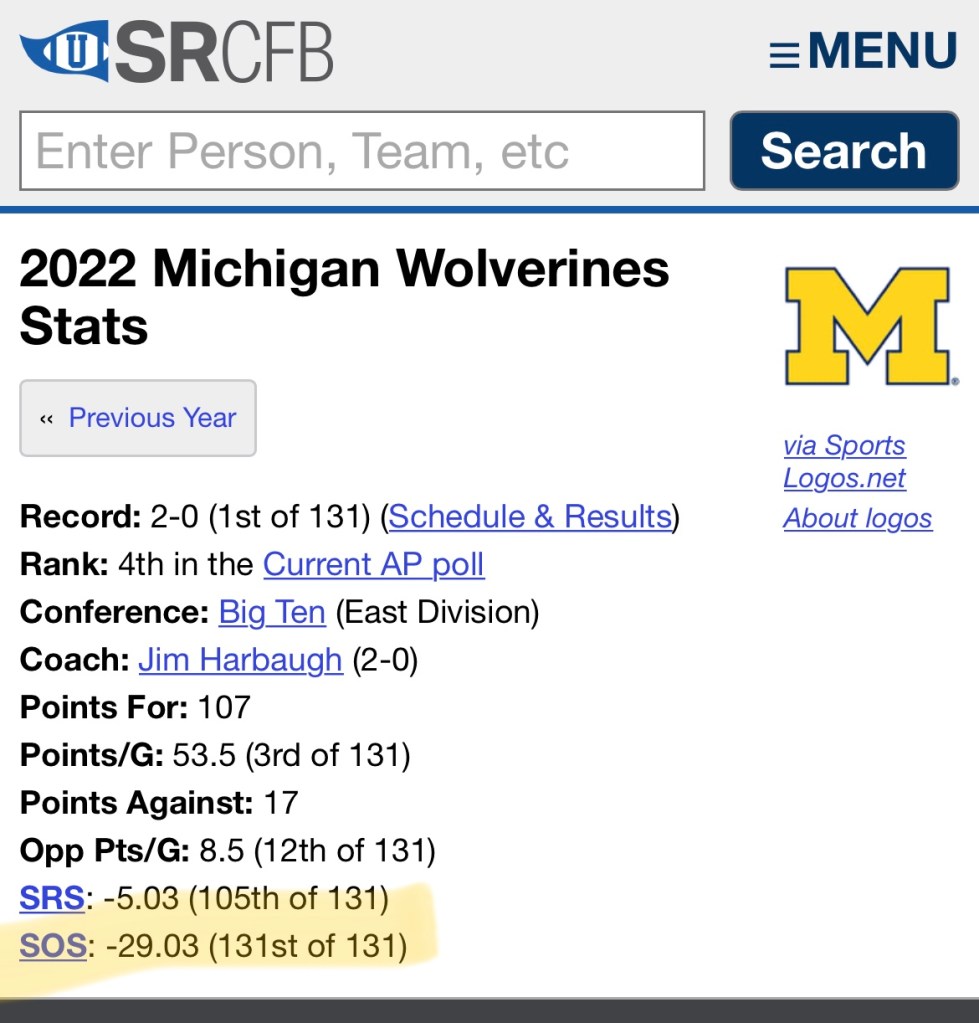Click the Michigan block M logo

(x=867, y=326)
